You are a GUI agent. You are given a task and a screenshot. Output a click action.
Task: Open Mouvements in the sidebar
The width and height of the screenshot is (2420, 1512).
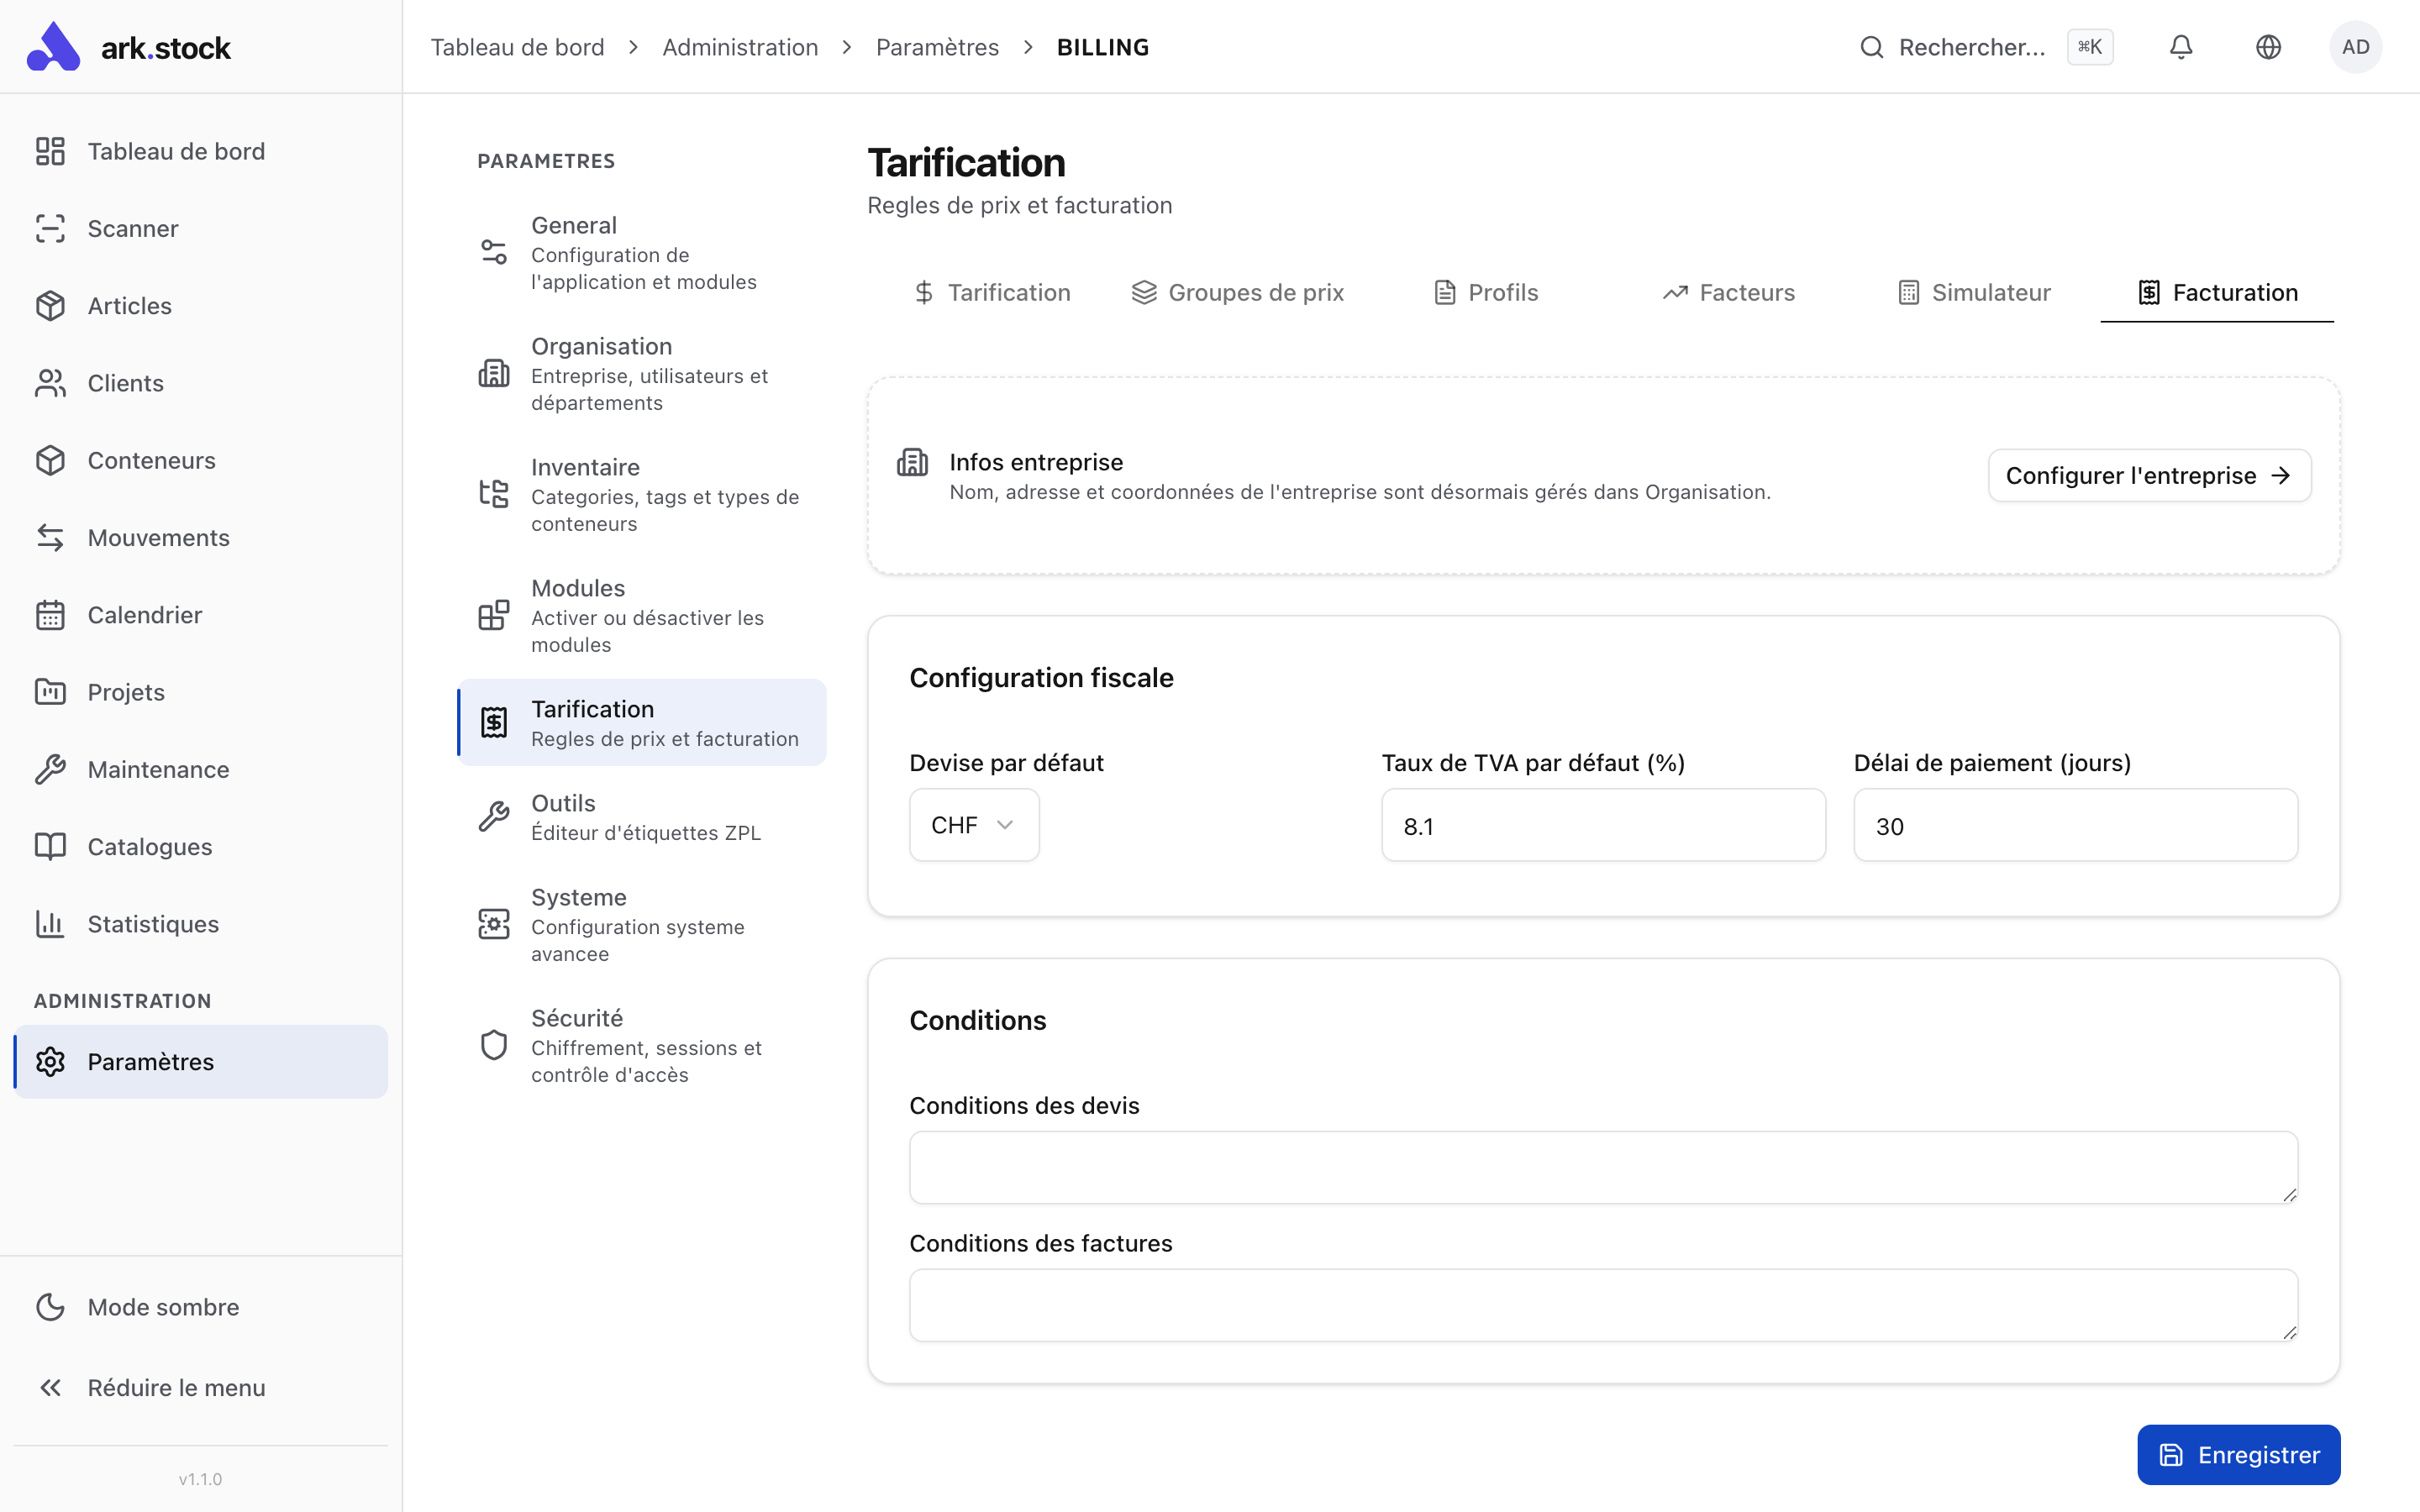click(x=158, y=537)
